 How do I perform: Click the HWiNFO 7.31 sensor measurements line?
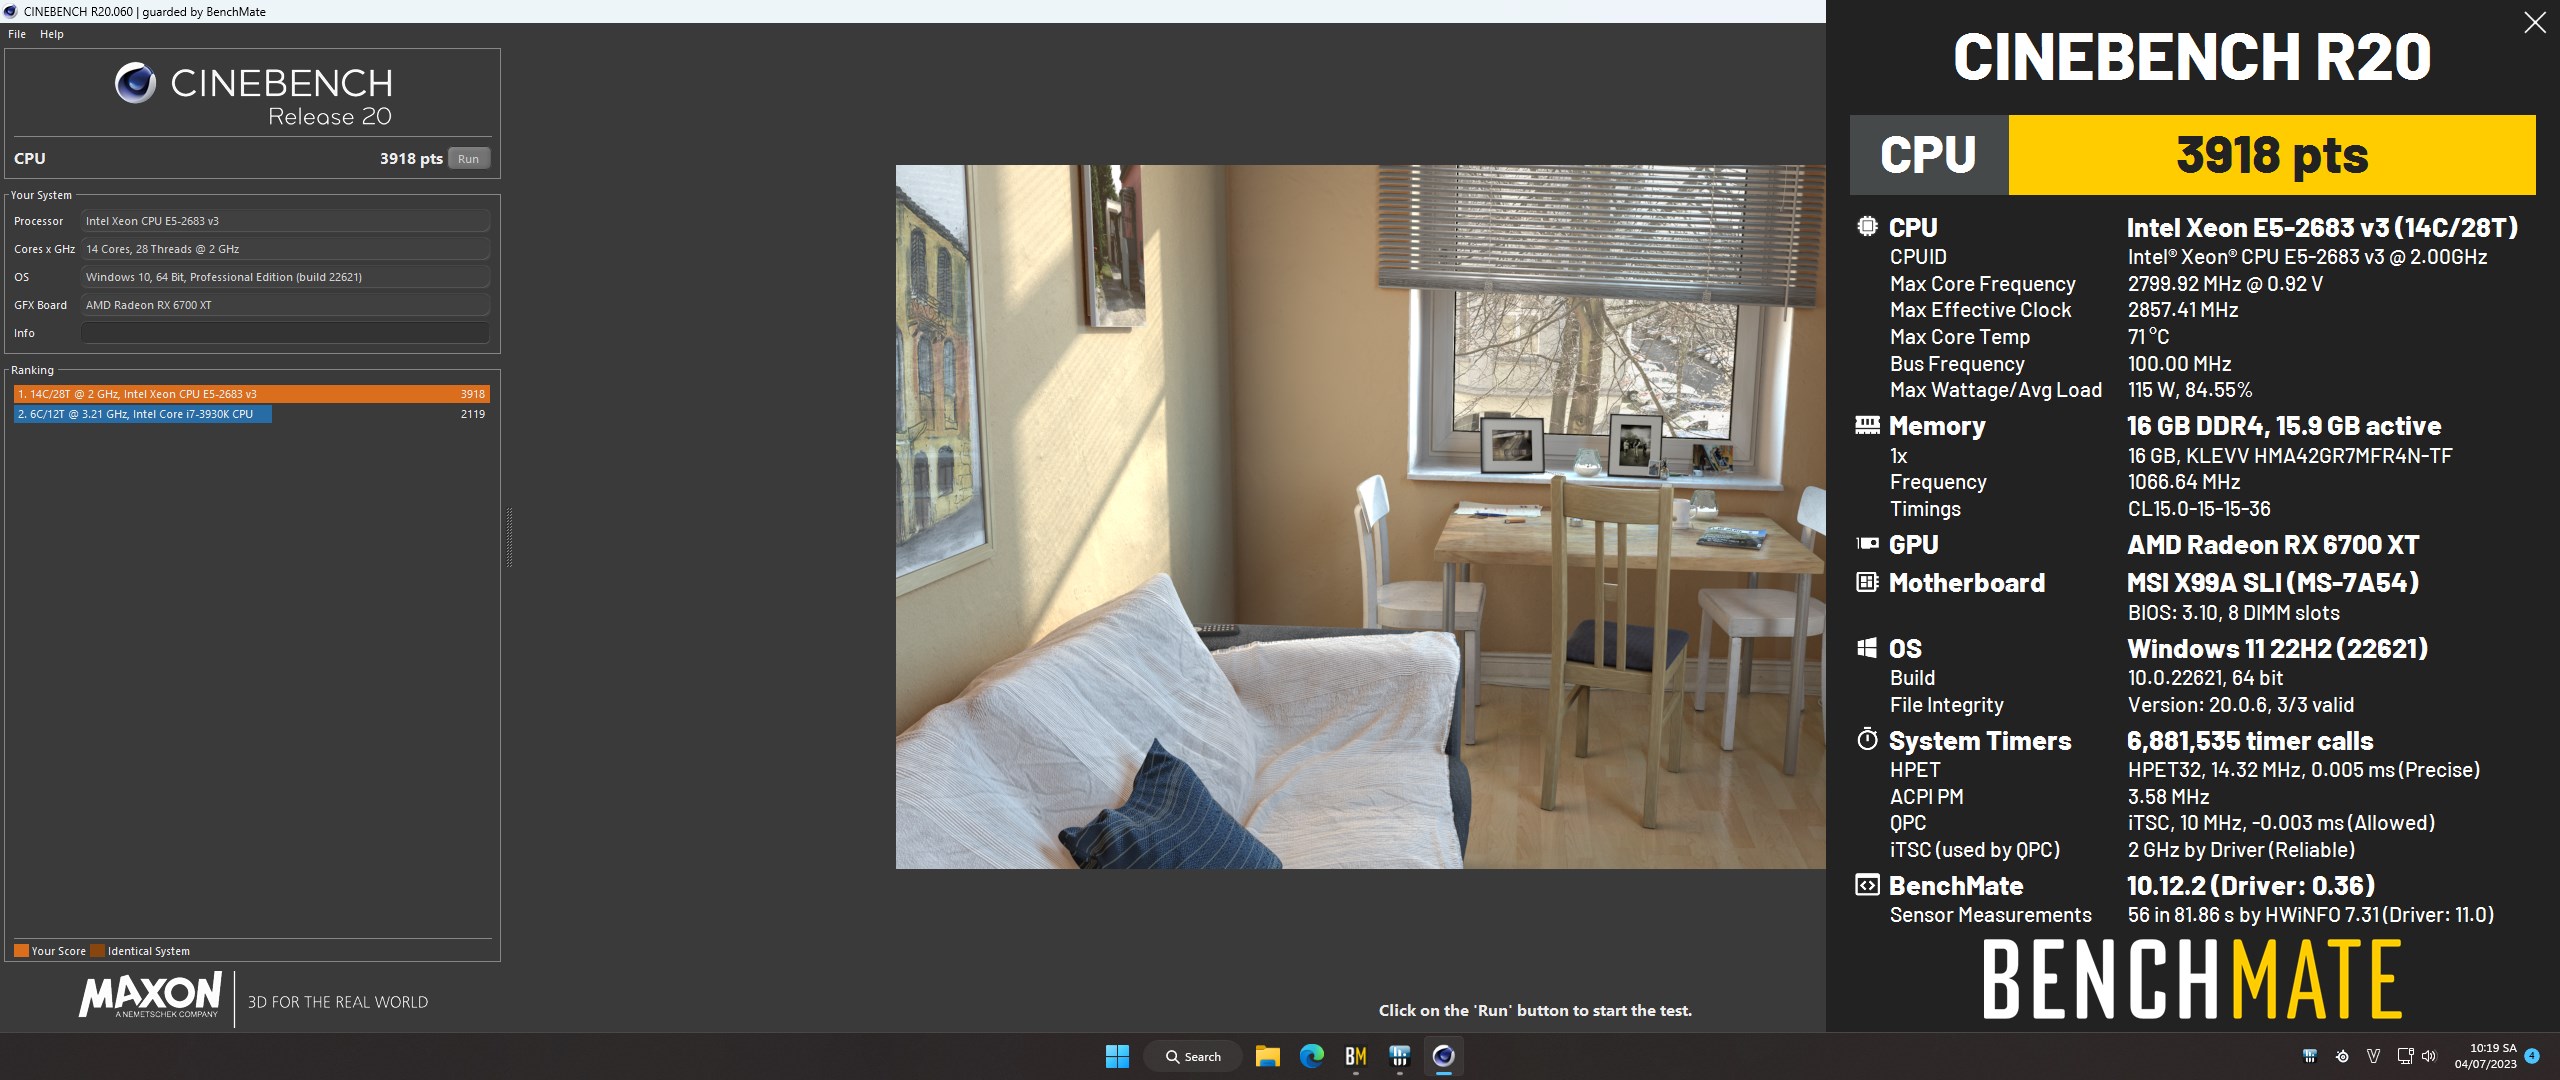pyautogui.click(x=2311, y=915)
